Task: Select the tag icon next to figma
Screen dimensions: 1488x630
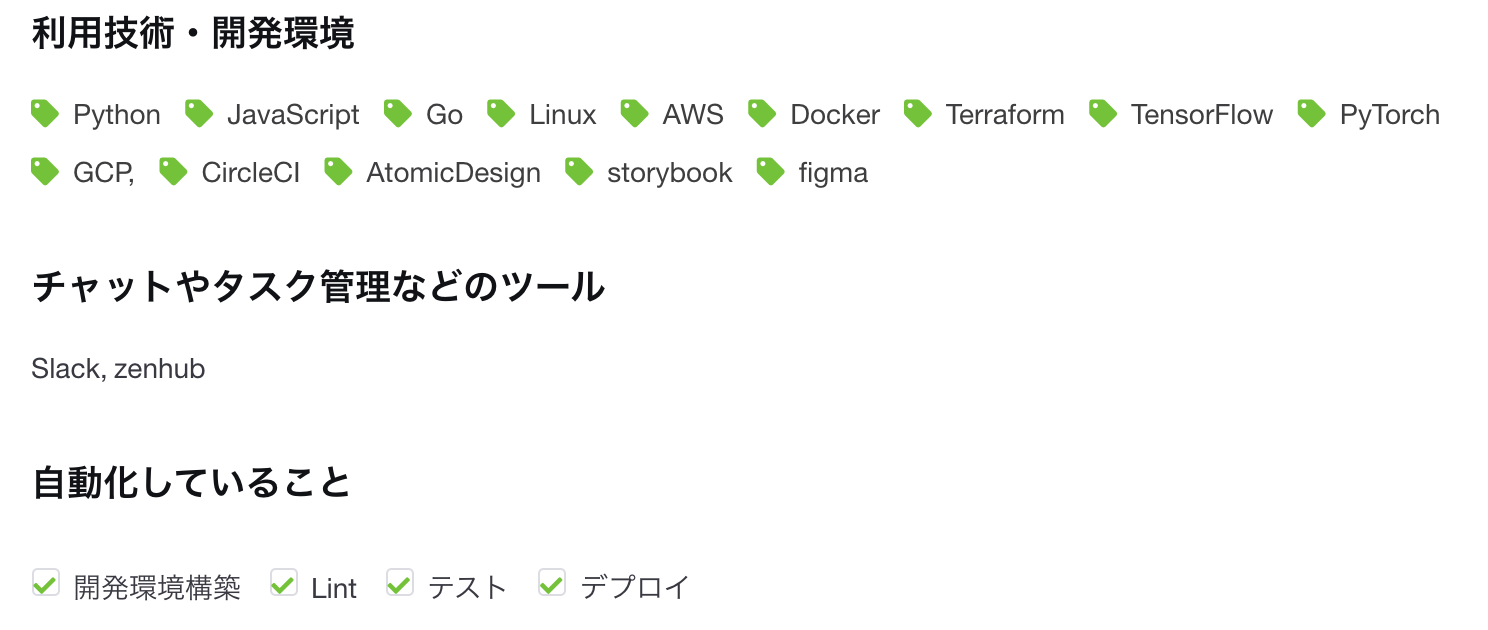Action: tap(770, 172)
